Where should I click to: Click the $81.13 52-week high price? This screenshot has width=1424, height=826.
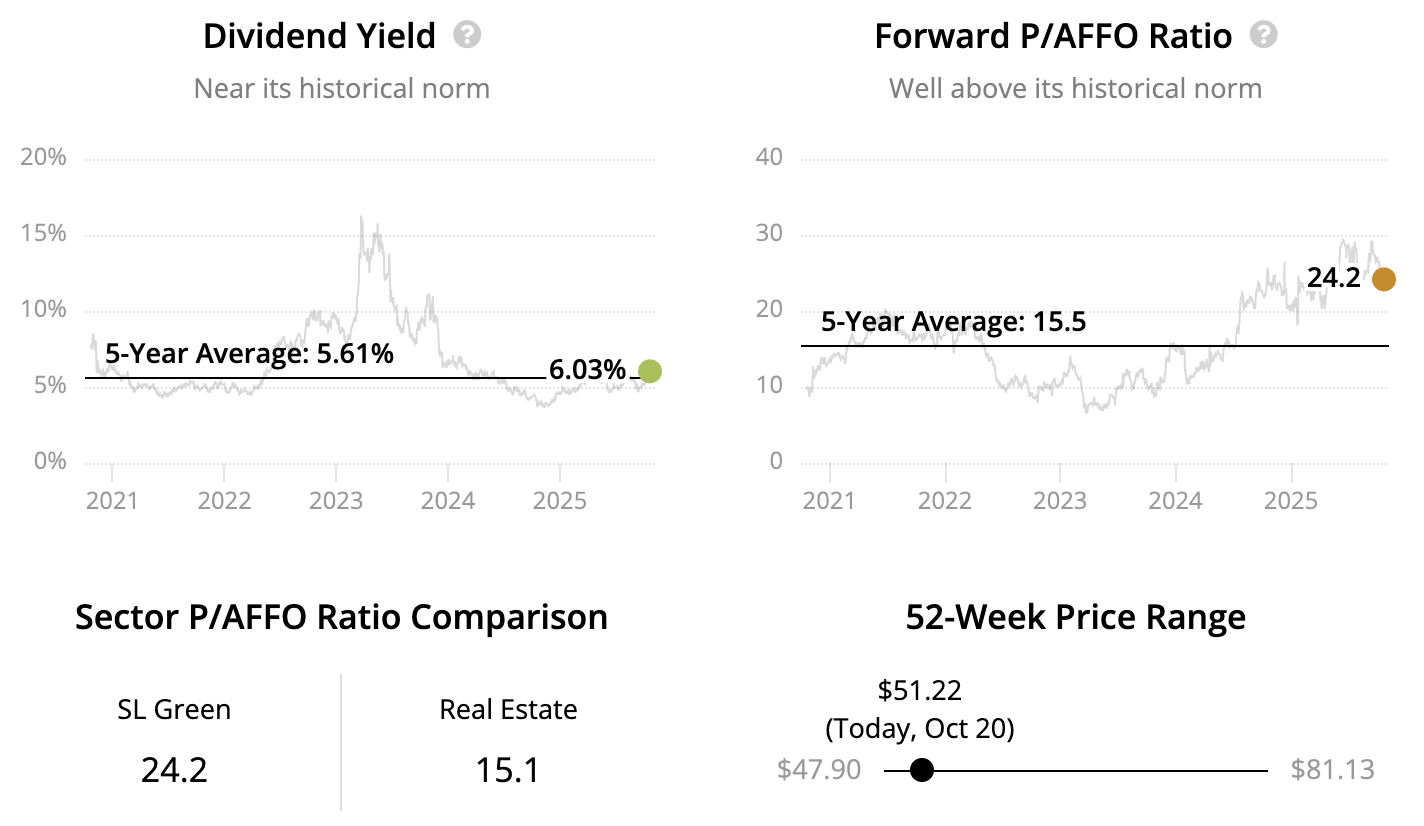[x=1332, y=770]
